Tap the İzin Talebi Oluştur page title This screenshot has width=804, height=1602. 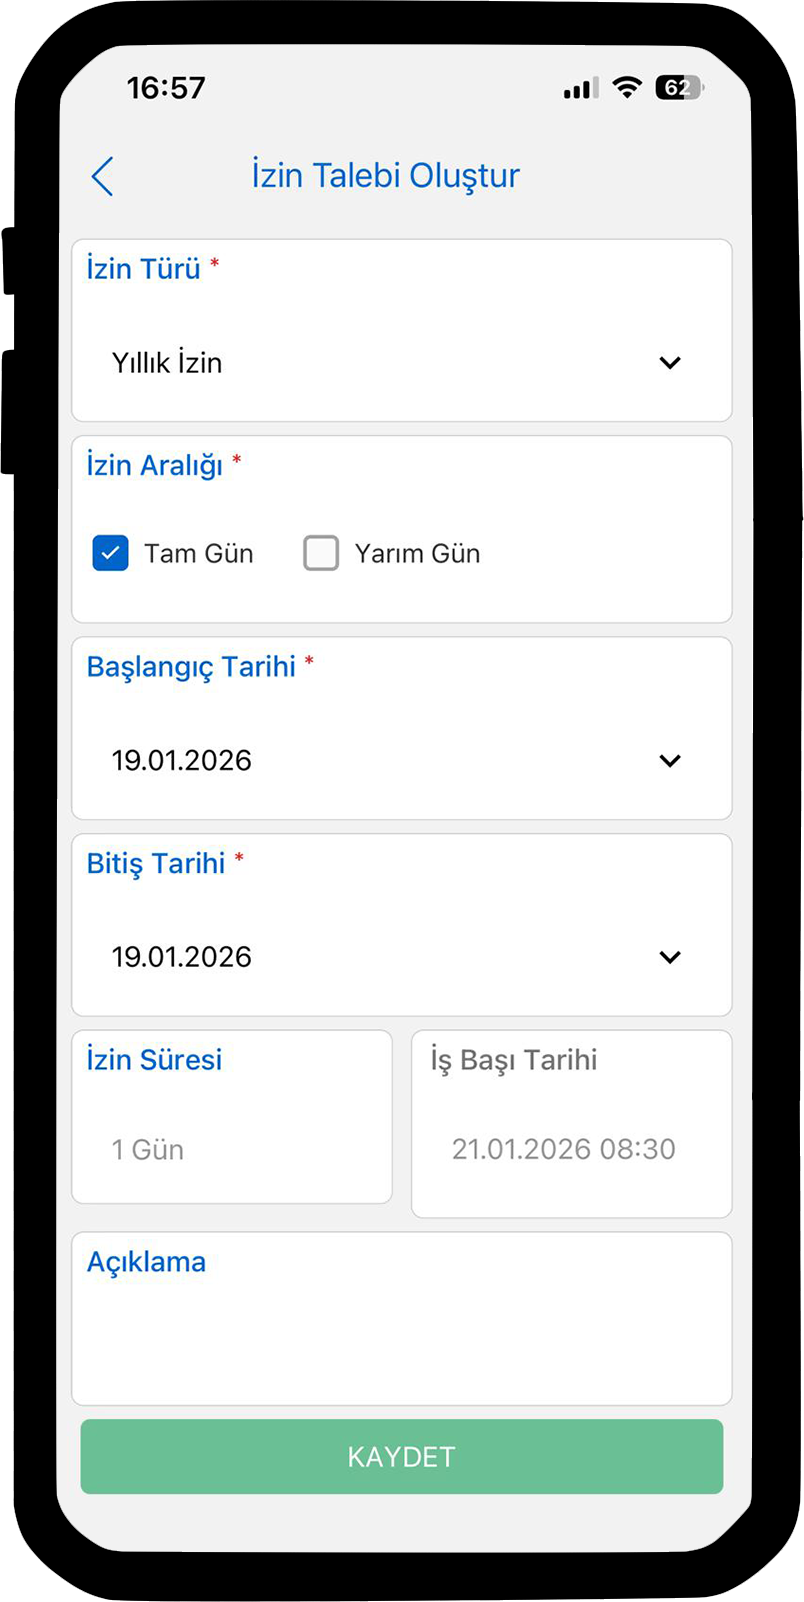[385, 176]
